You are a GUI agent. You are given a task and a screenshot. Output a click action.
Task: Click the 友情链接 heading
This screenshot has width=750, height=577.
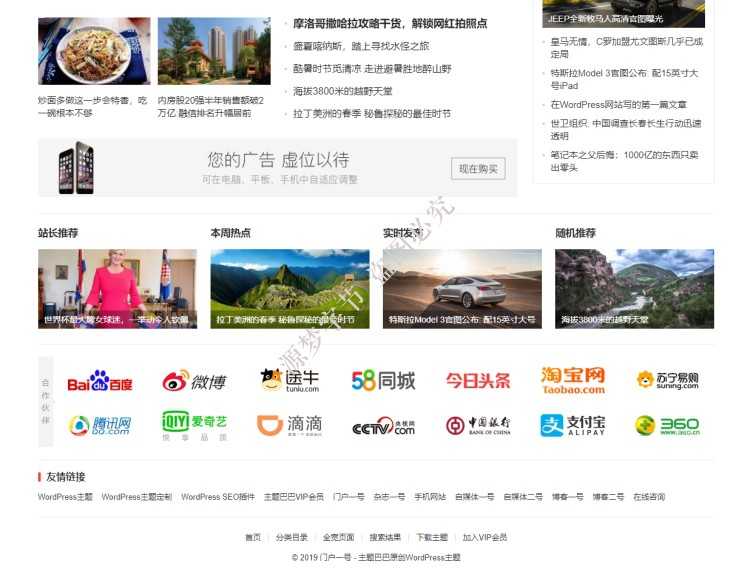[66, 477]
